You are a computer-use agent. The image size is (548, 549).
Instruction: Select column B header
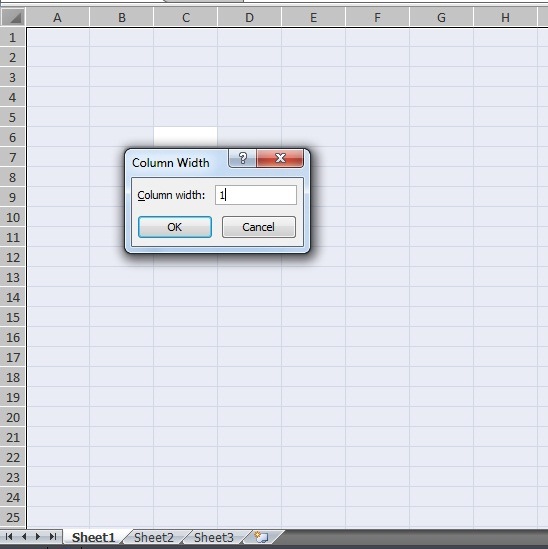point(122,18)
